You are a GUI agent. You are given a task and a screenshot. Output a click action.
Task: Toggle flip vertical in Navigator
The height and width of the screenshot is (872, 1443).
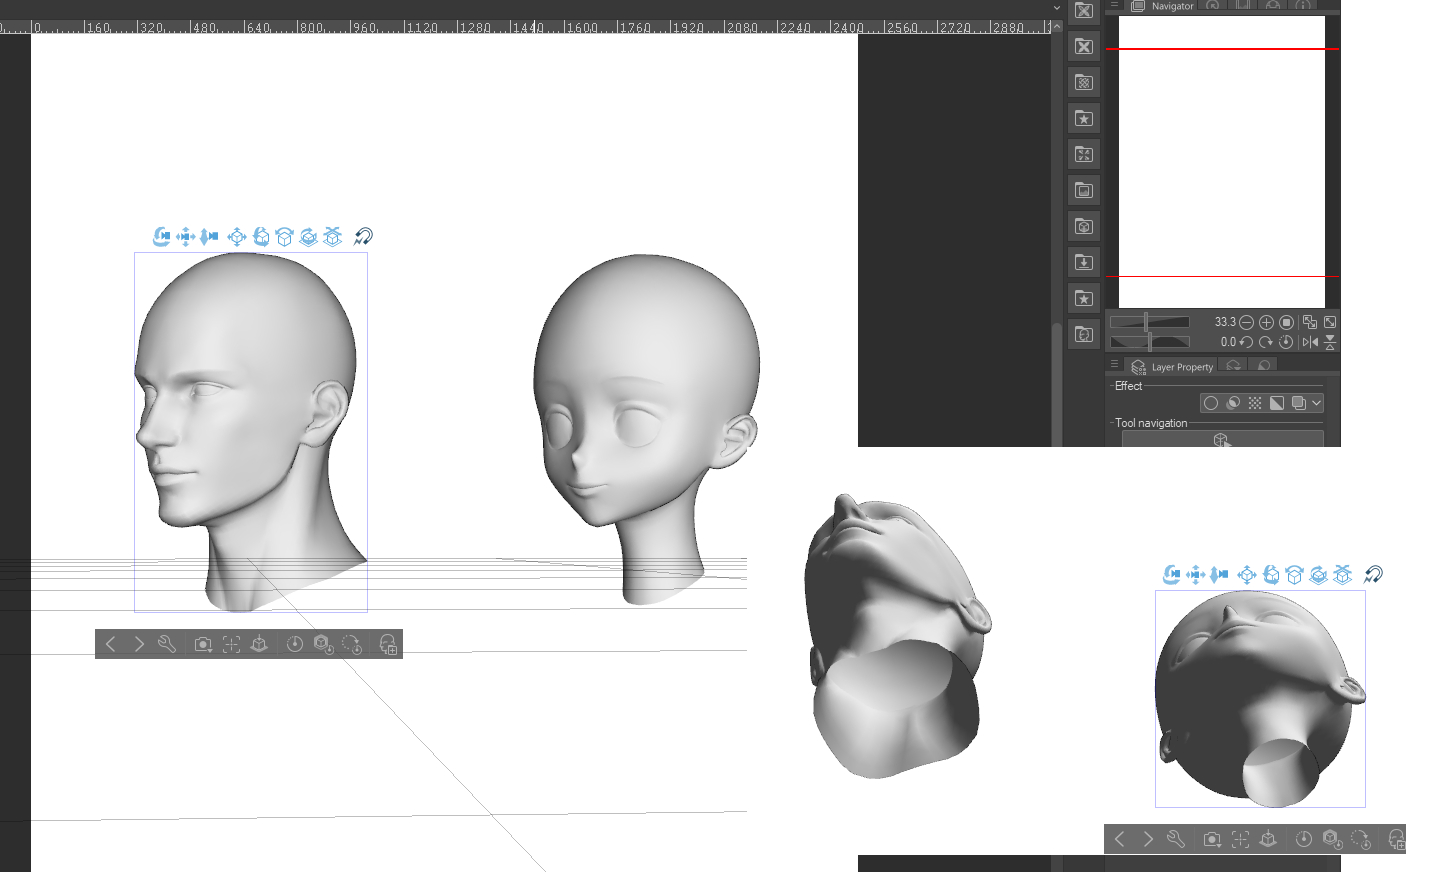[1330, 342]
